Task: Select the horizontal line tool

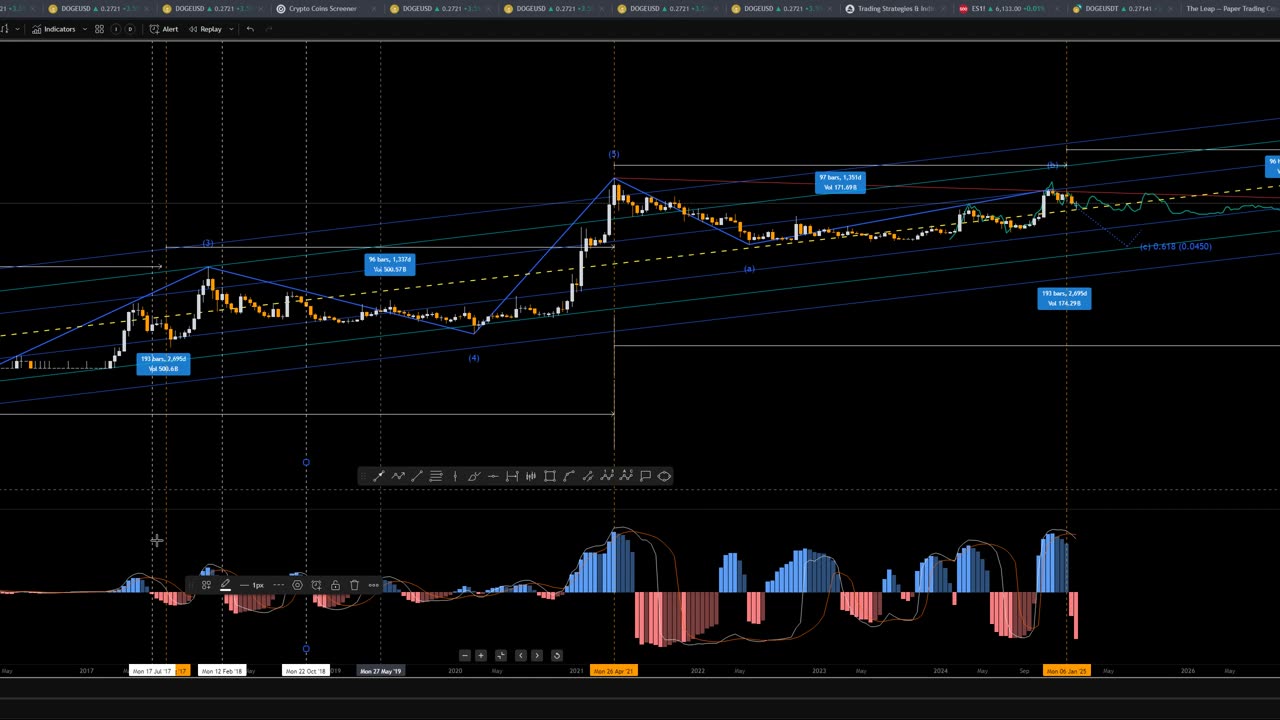Action: [x=493, y=476]
